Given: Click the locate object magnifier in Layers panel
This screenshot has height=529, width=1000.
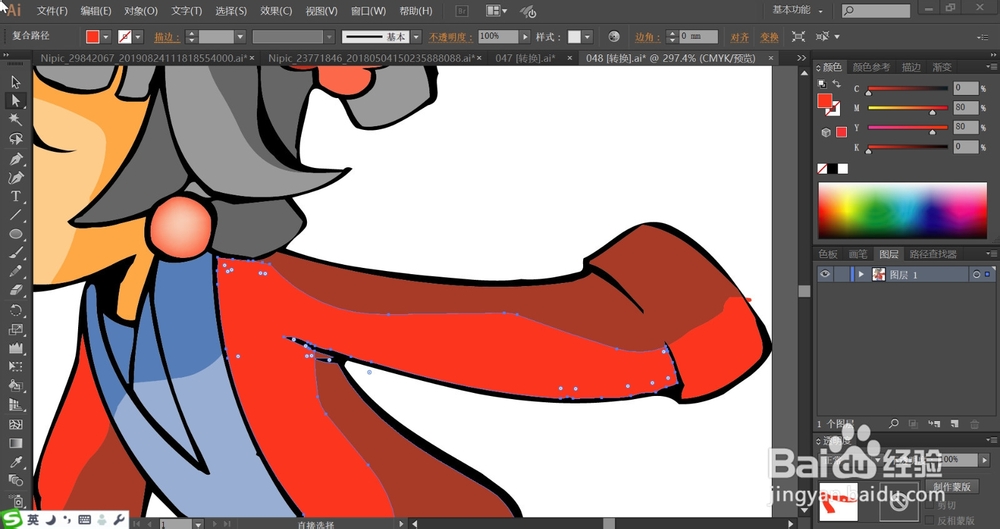Looking at the screenshot, I should click(x=894, y=423).
